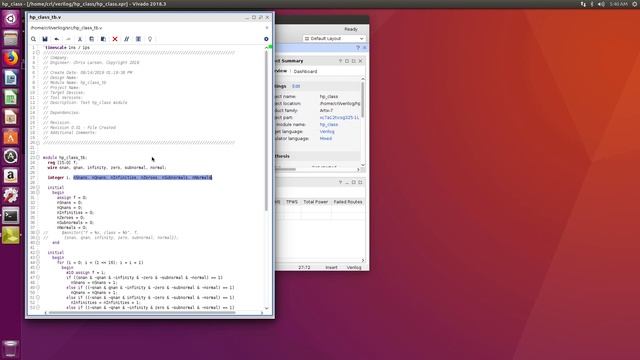Toggle line comments with the // icon
The width and height of the screenshot is (640, 360).
point(127,39)
